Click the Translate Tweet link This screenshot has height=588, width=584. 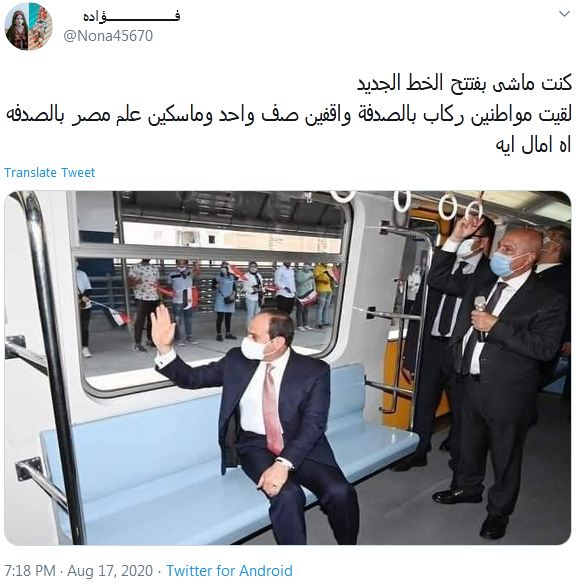click(x=50, y=172)
